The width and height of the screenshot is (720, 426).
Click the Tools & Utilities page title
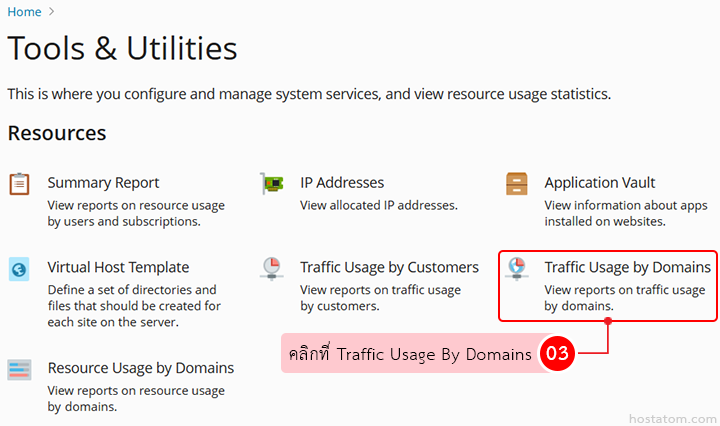[x=122, y=48]
